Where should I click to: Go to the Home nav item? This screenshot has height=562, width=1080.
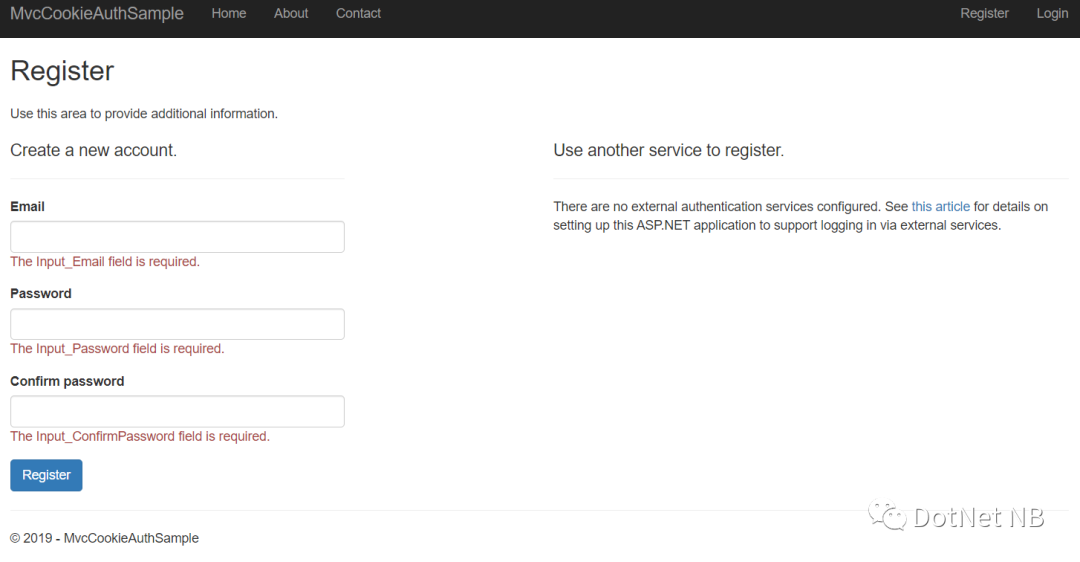[x=229, y=14]
